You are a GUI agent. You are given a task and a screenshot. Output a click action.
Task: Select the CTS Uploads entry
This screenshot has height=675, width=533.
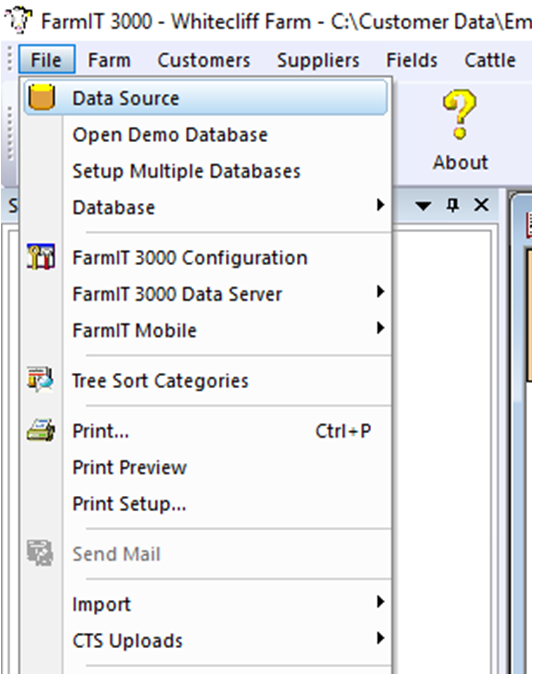click(206, 640)
